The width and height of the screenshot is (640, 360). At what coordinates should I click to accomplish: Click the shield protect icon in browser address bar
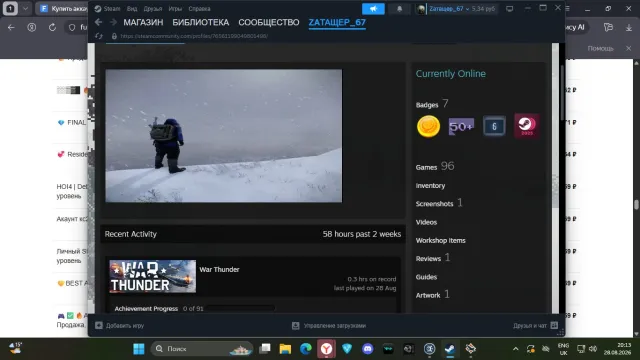click(72, 27)
